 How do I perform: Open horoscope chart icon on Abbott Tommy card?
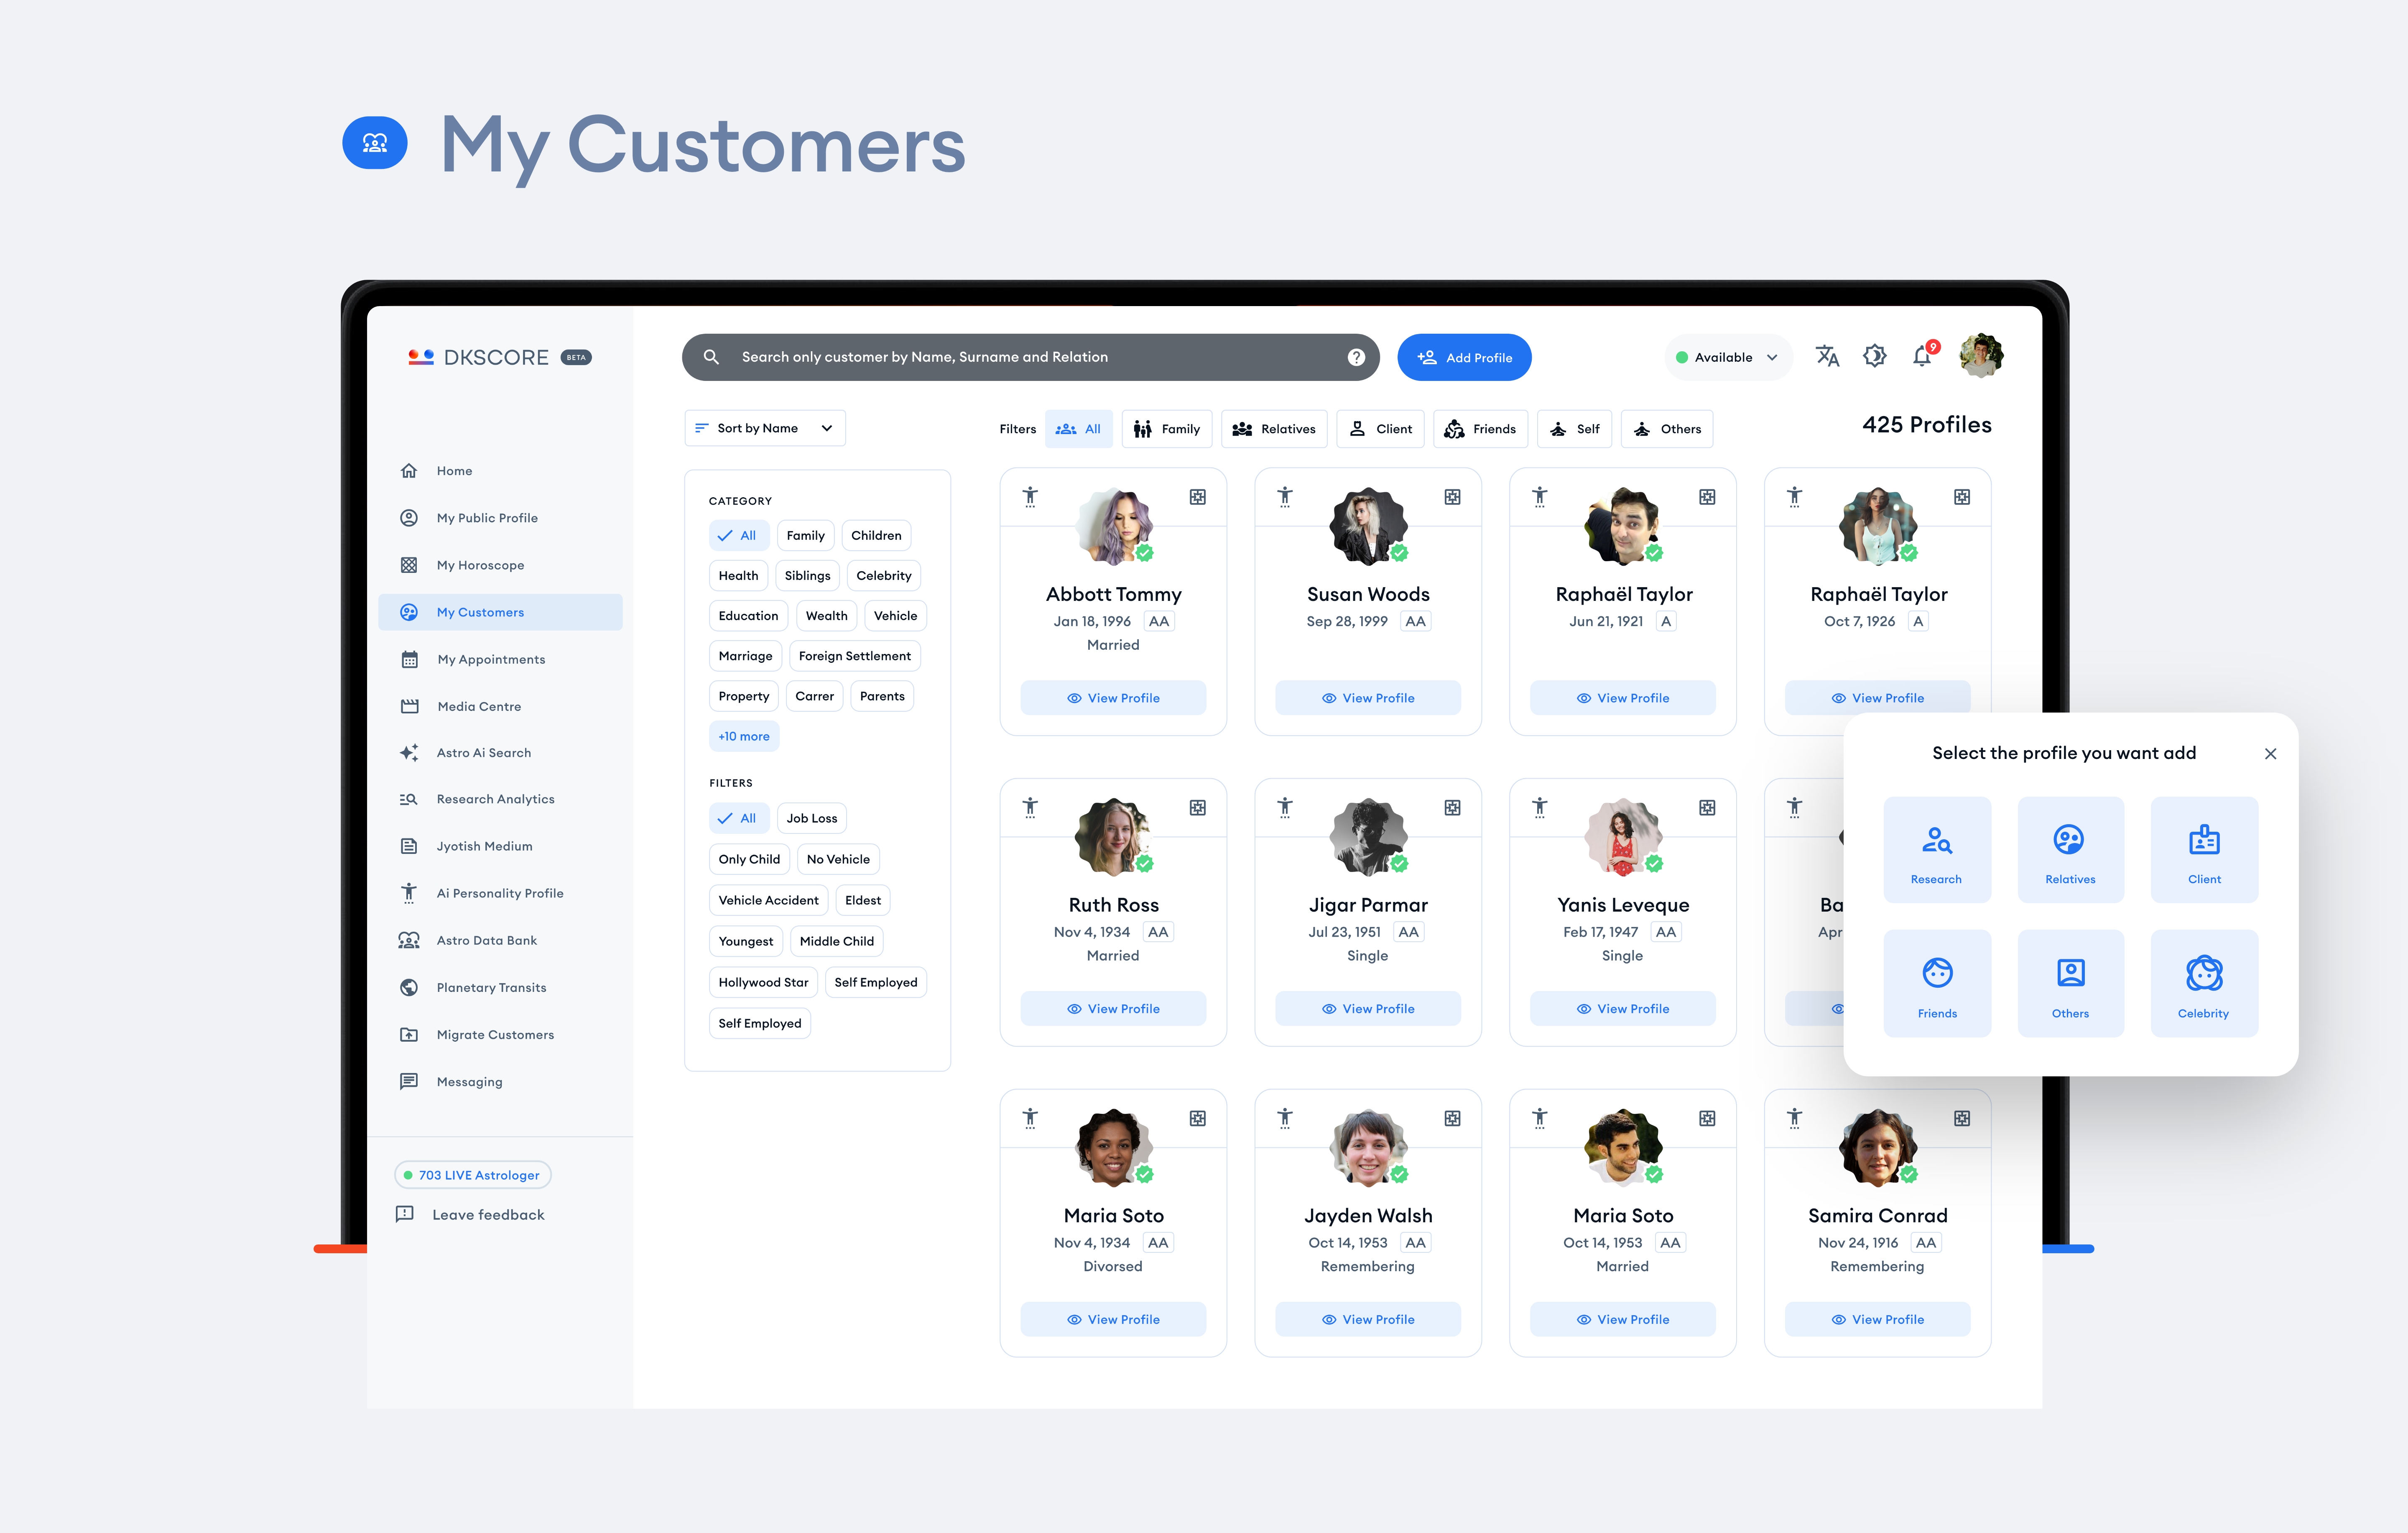[1197, 497]
